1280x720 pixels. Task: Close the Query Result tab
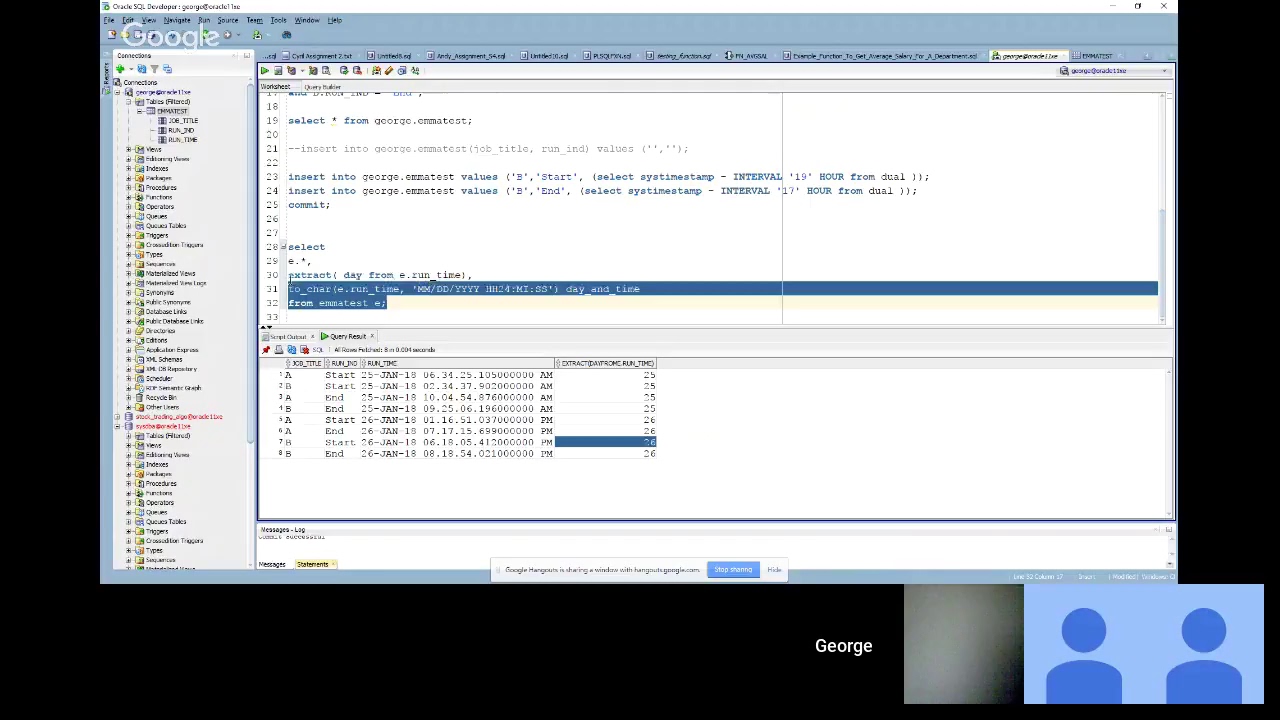pos(372,336)
